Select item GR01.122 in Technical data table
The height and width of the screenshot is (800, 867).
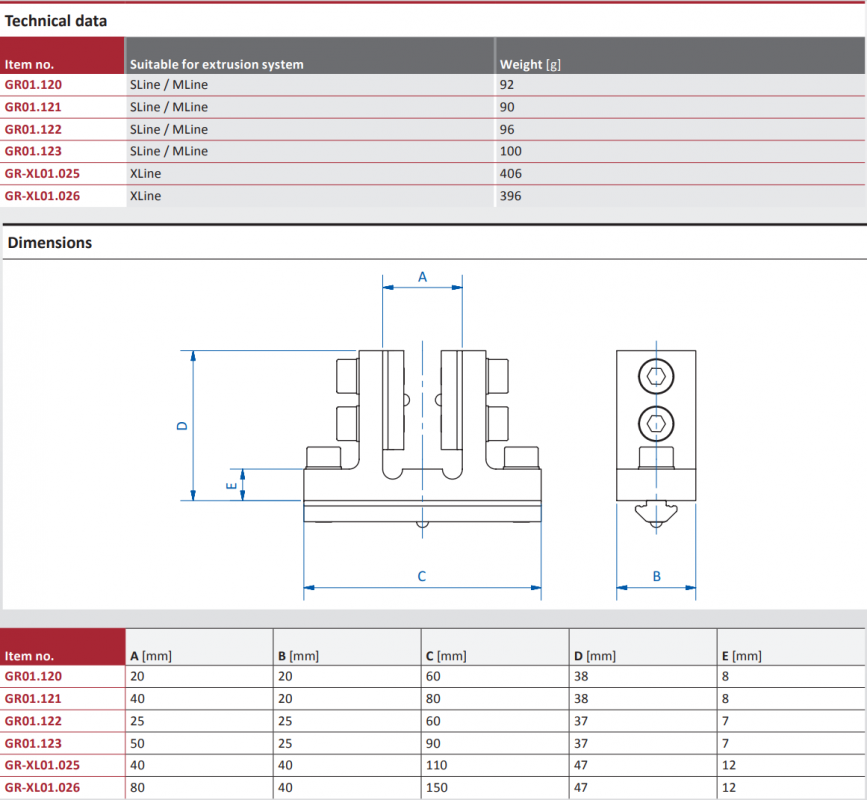tap(33, 129)
